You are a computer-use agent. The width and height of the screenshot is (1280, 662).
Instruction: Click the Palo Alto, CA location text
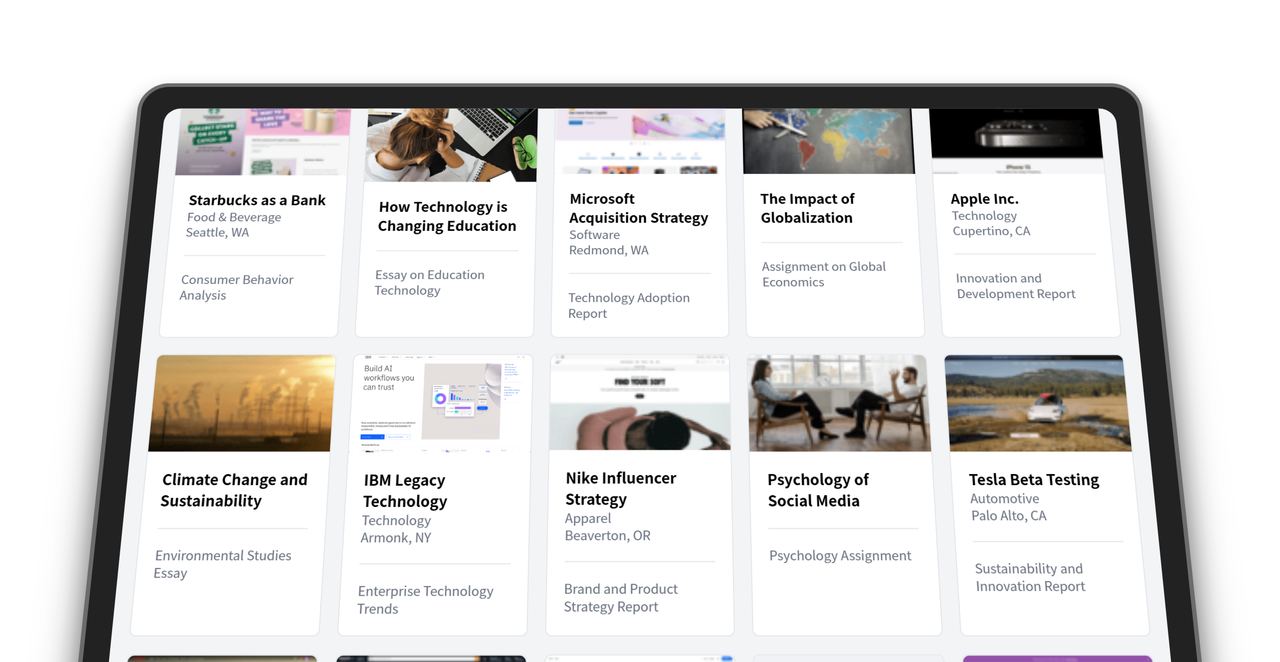(1009, 516)
